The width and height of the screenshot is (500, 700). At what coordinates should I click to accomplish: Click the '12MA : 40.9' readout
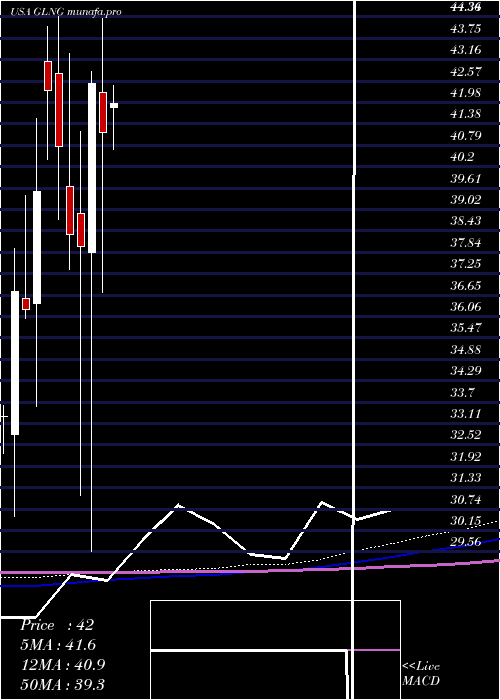tap(63, 665)
